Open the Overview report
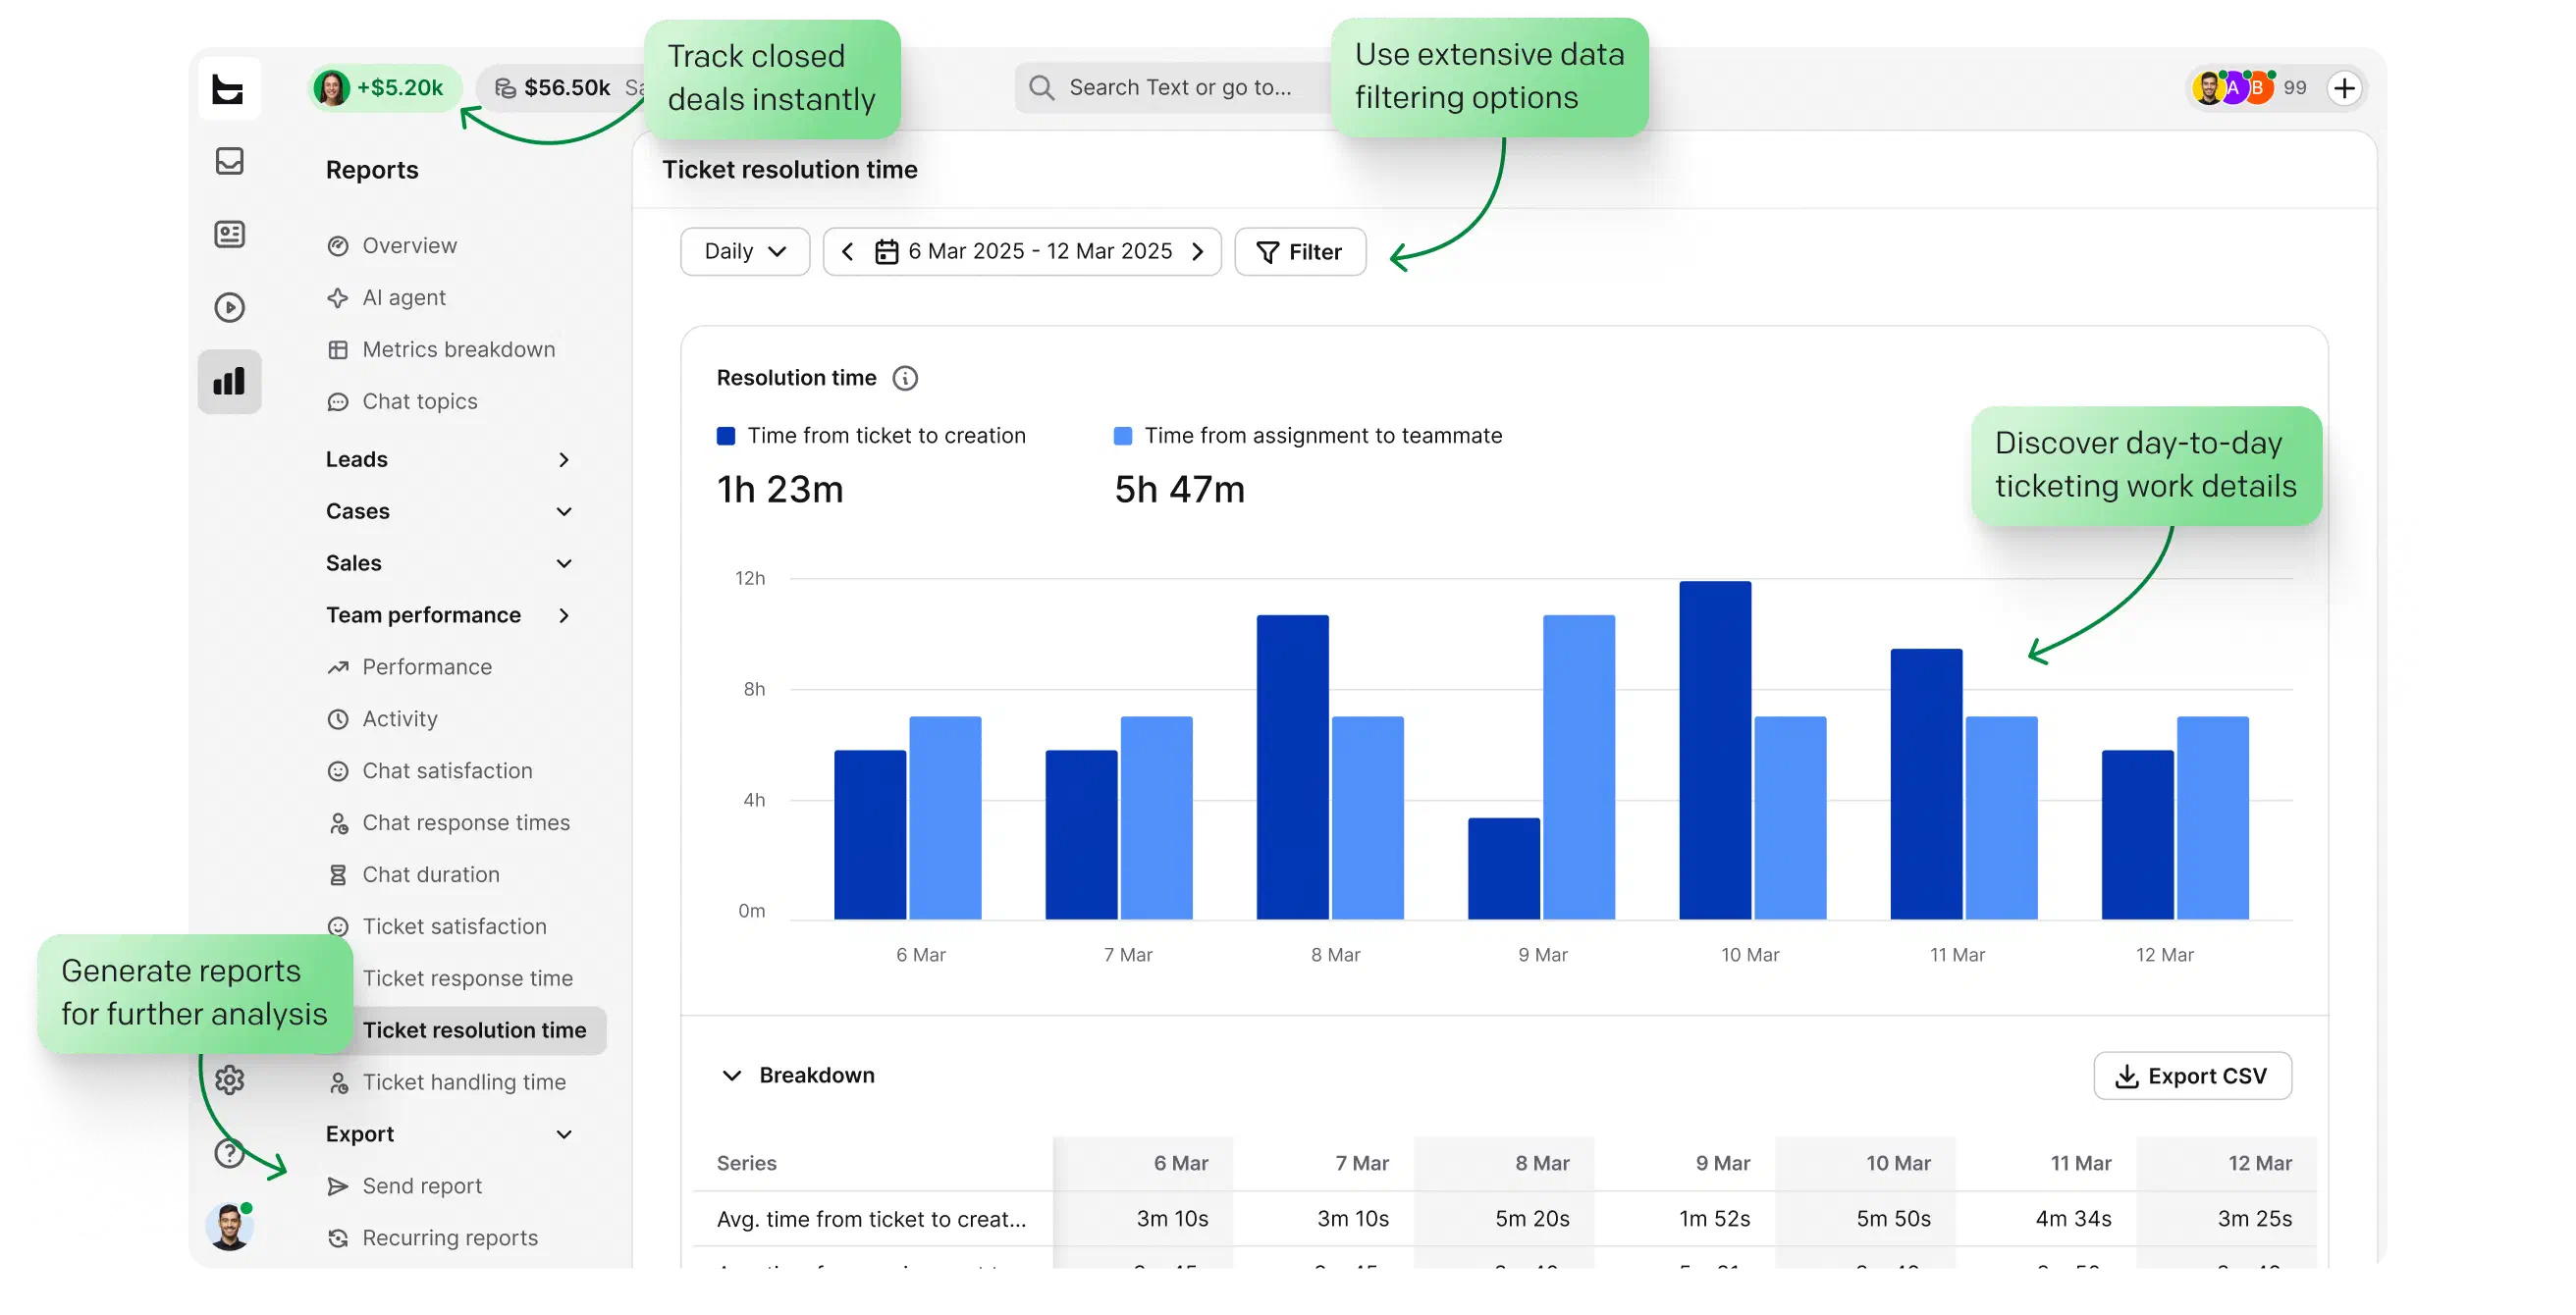This screenshot has width=2576, height=1315. click(x=392, y=245)
